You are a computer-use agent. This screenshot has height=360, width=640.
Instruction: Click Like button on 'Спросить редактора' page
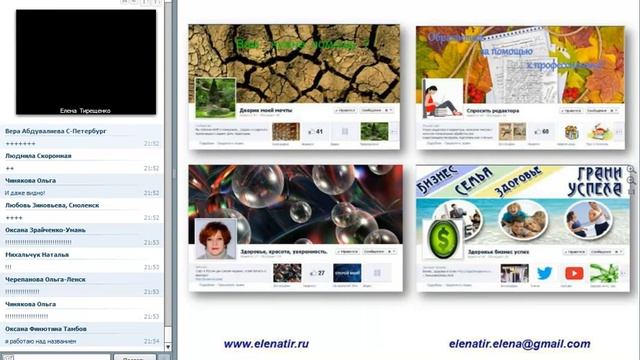[571, 110]
